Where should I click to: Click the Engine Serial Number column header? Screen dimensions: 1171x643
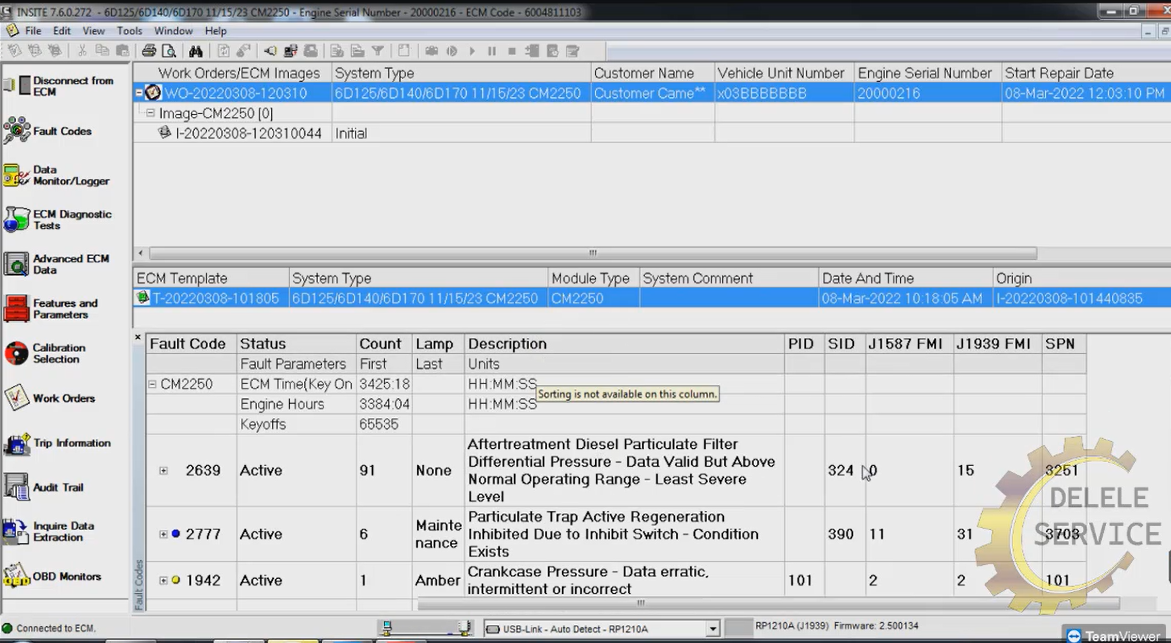928,73
